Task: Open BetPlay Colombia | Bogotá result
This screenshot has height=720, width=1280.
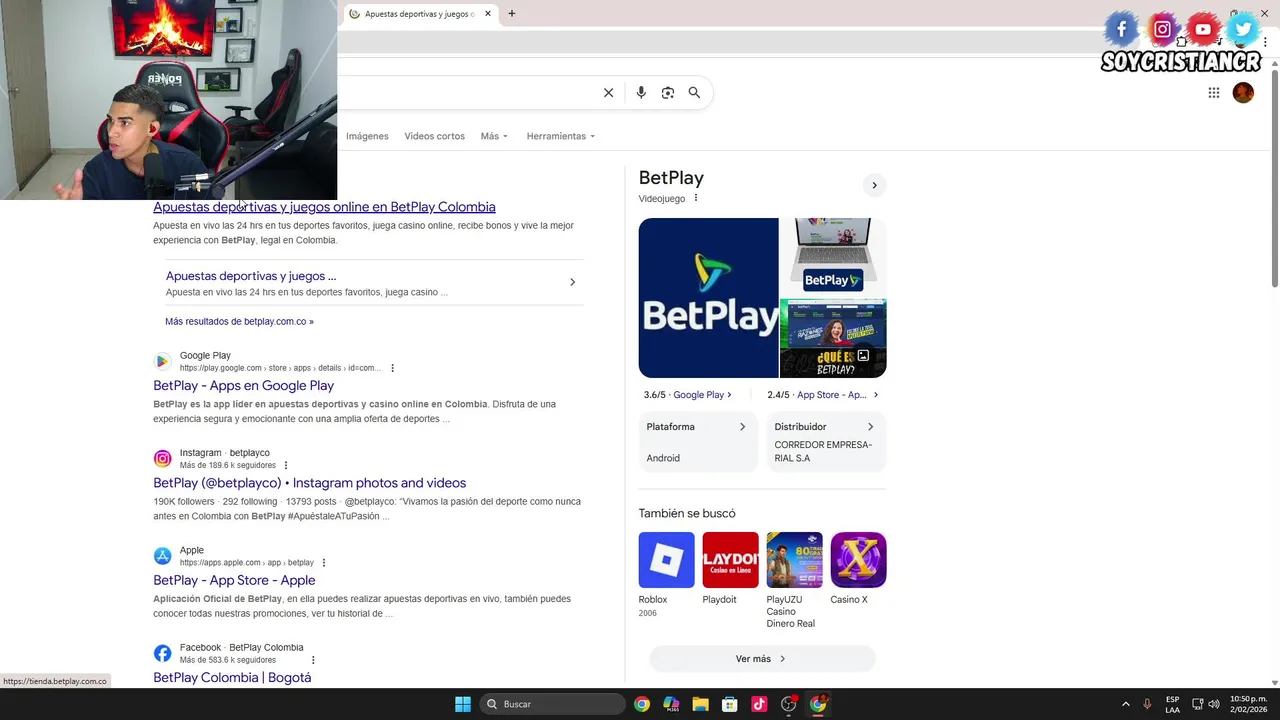Action: click(x=232, y=677)
